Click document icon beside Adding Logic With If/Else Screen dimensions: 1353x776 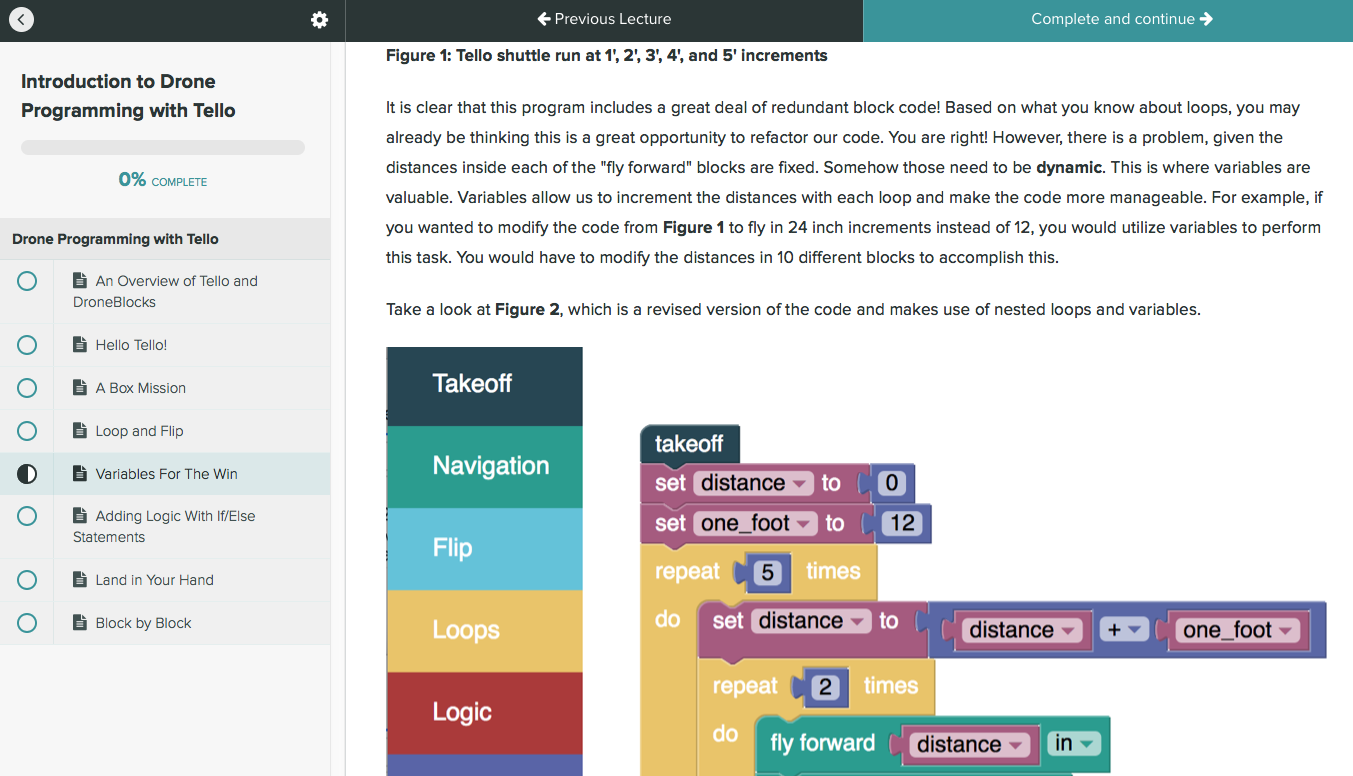[x=80, y=516]
